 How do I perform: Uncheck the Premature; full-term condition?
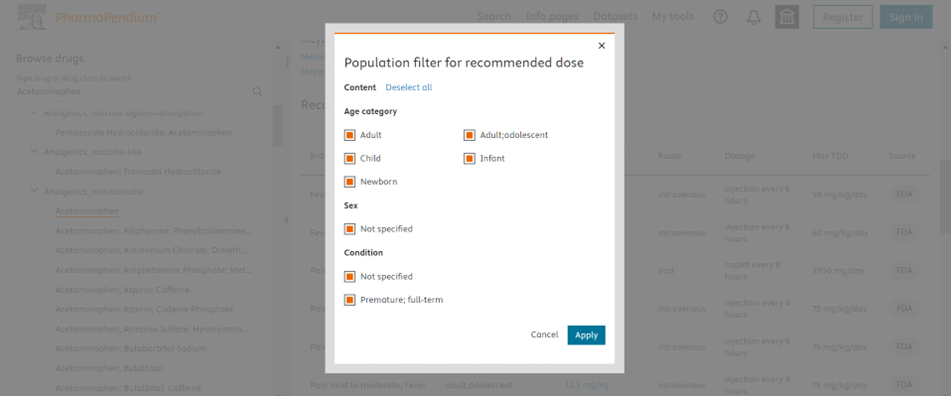(349, 300)
